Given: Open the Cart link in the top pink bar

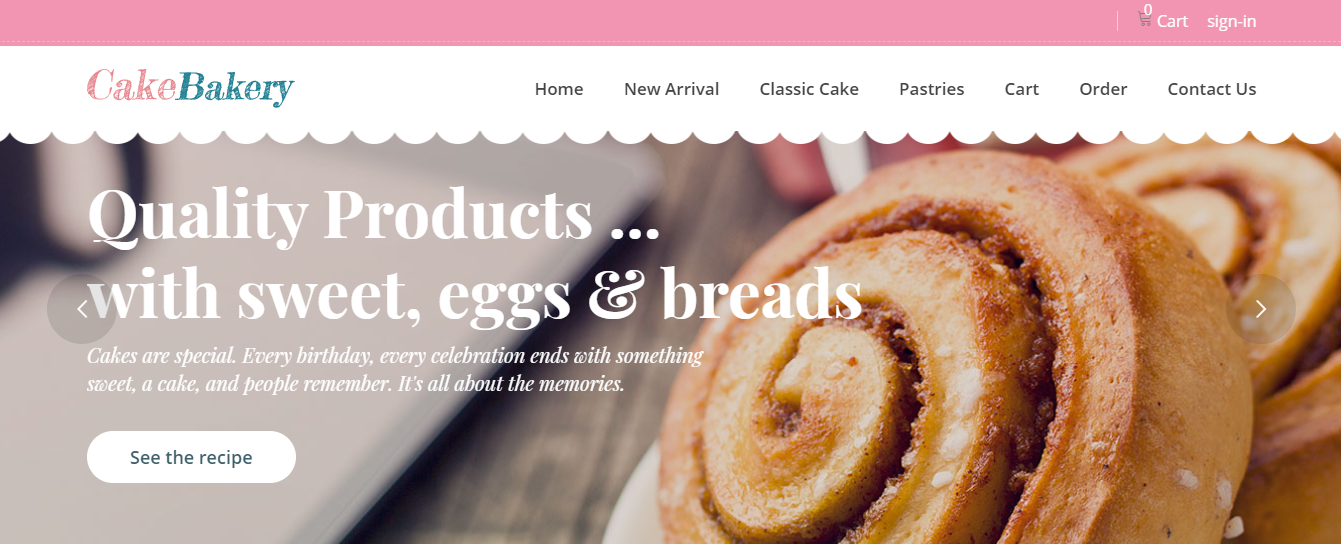Looking at the screenshot, I should click(1172, 21).
